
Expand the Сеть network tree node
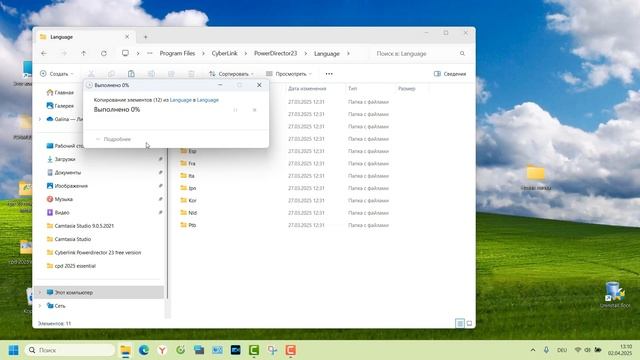[x=40, y=306]
